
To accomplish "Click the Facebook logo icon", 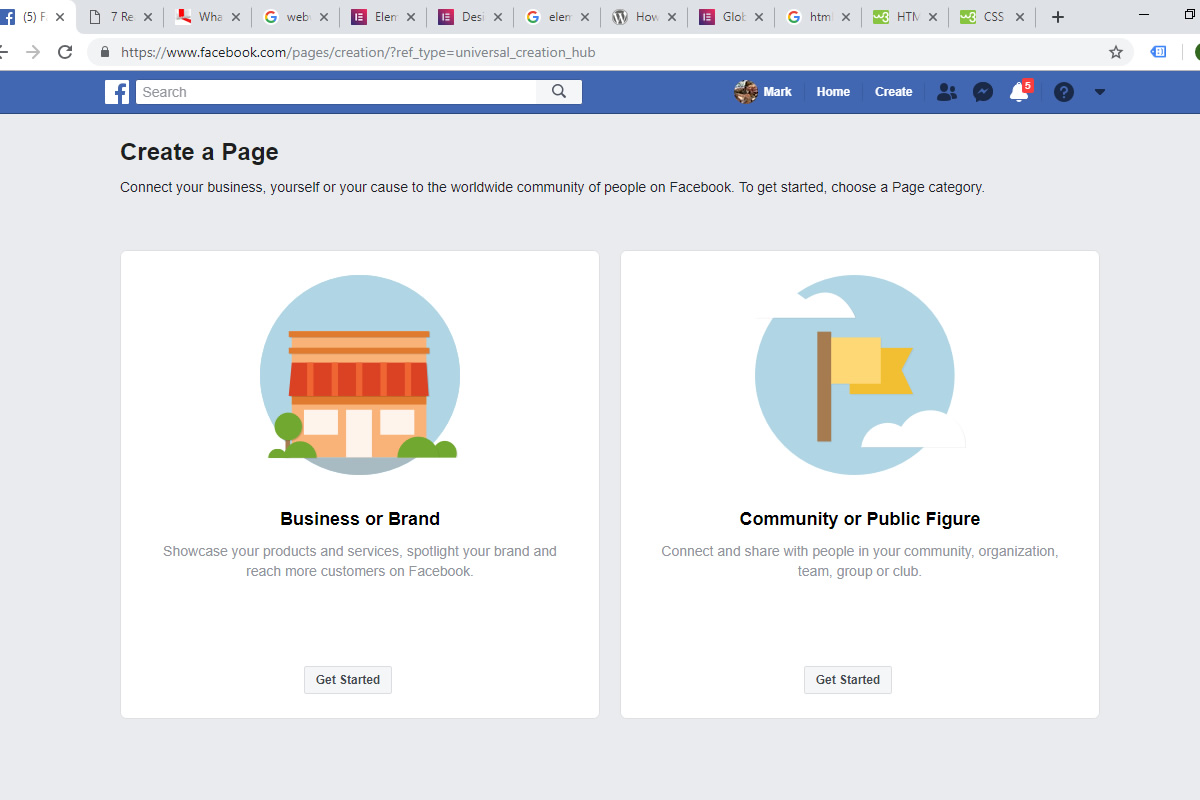I will tap(117, 92).
